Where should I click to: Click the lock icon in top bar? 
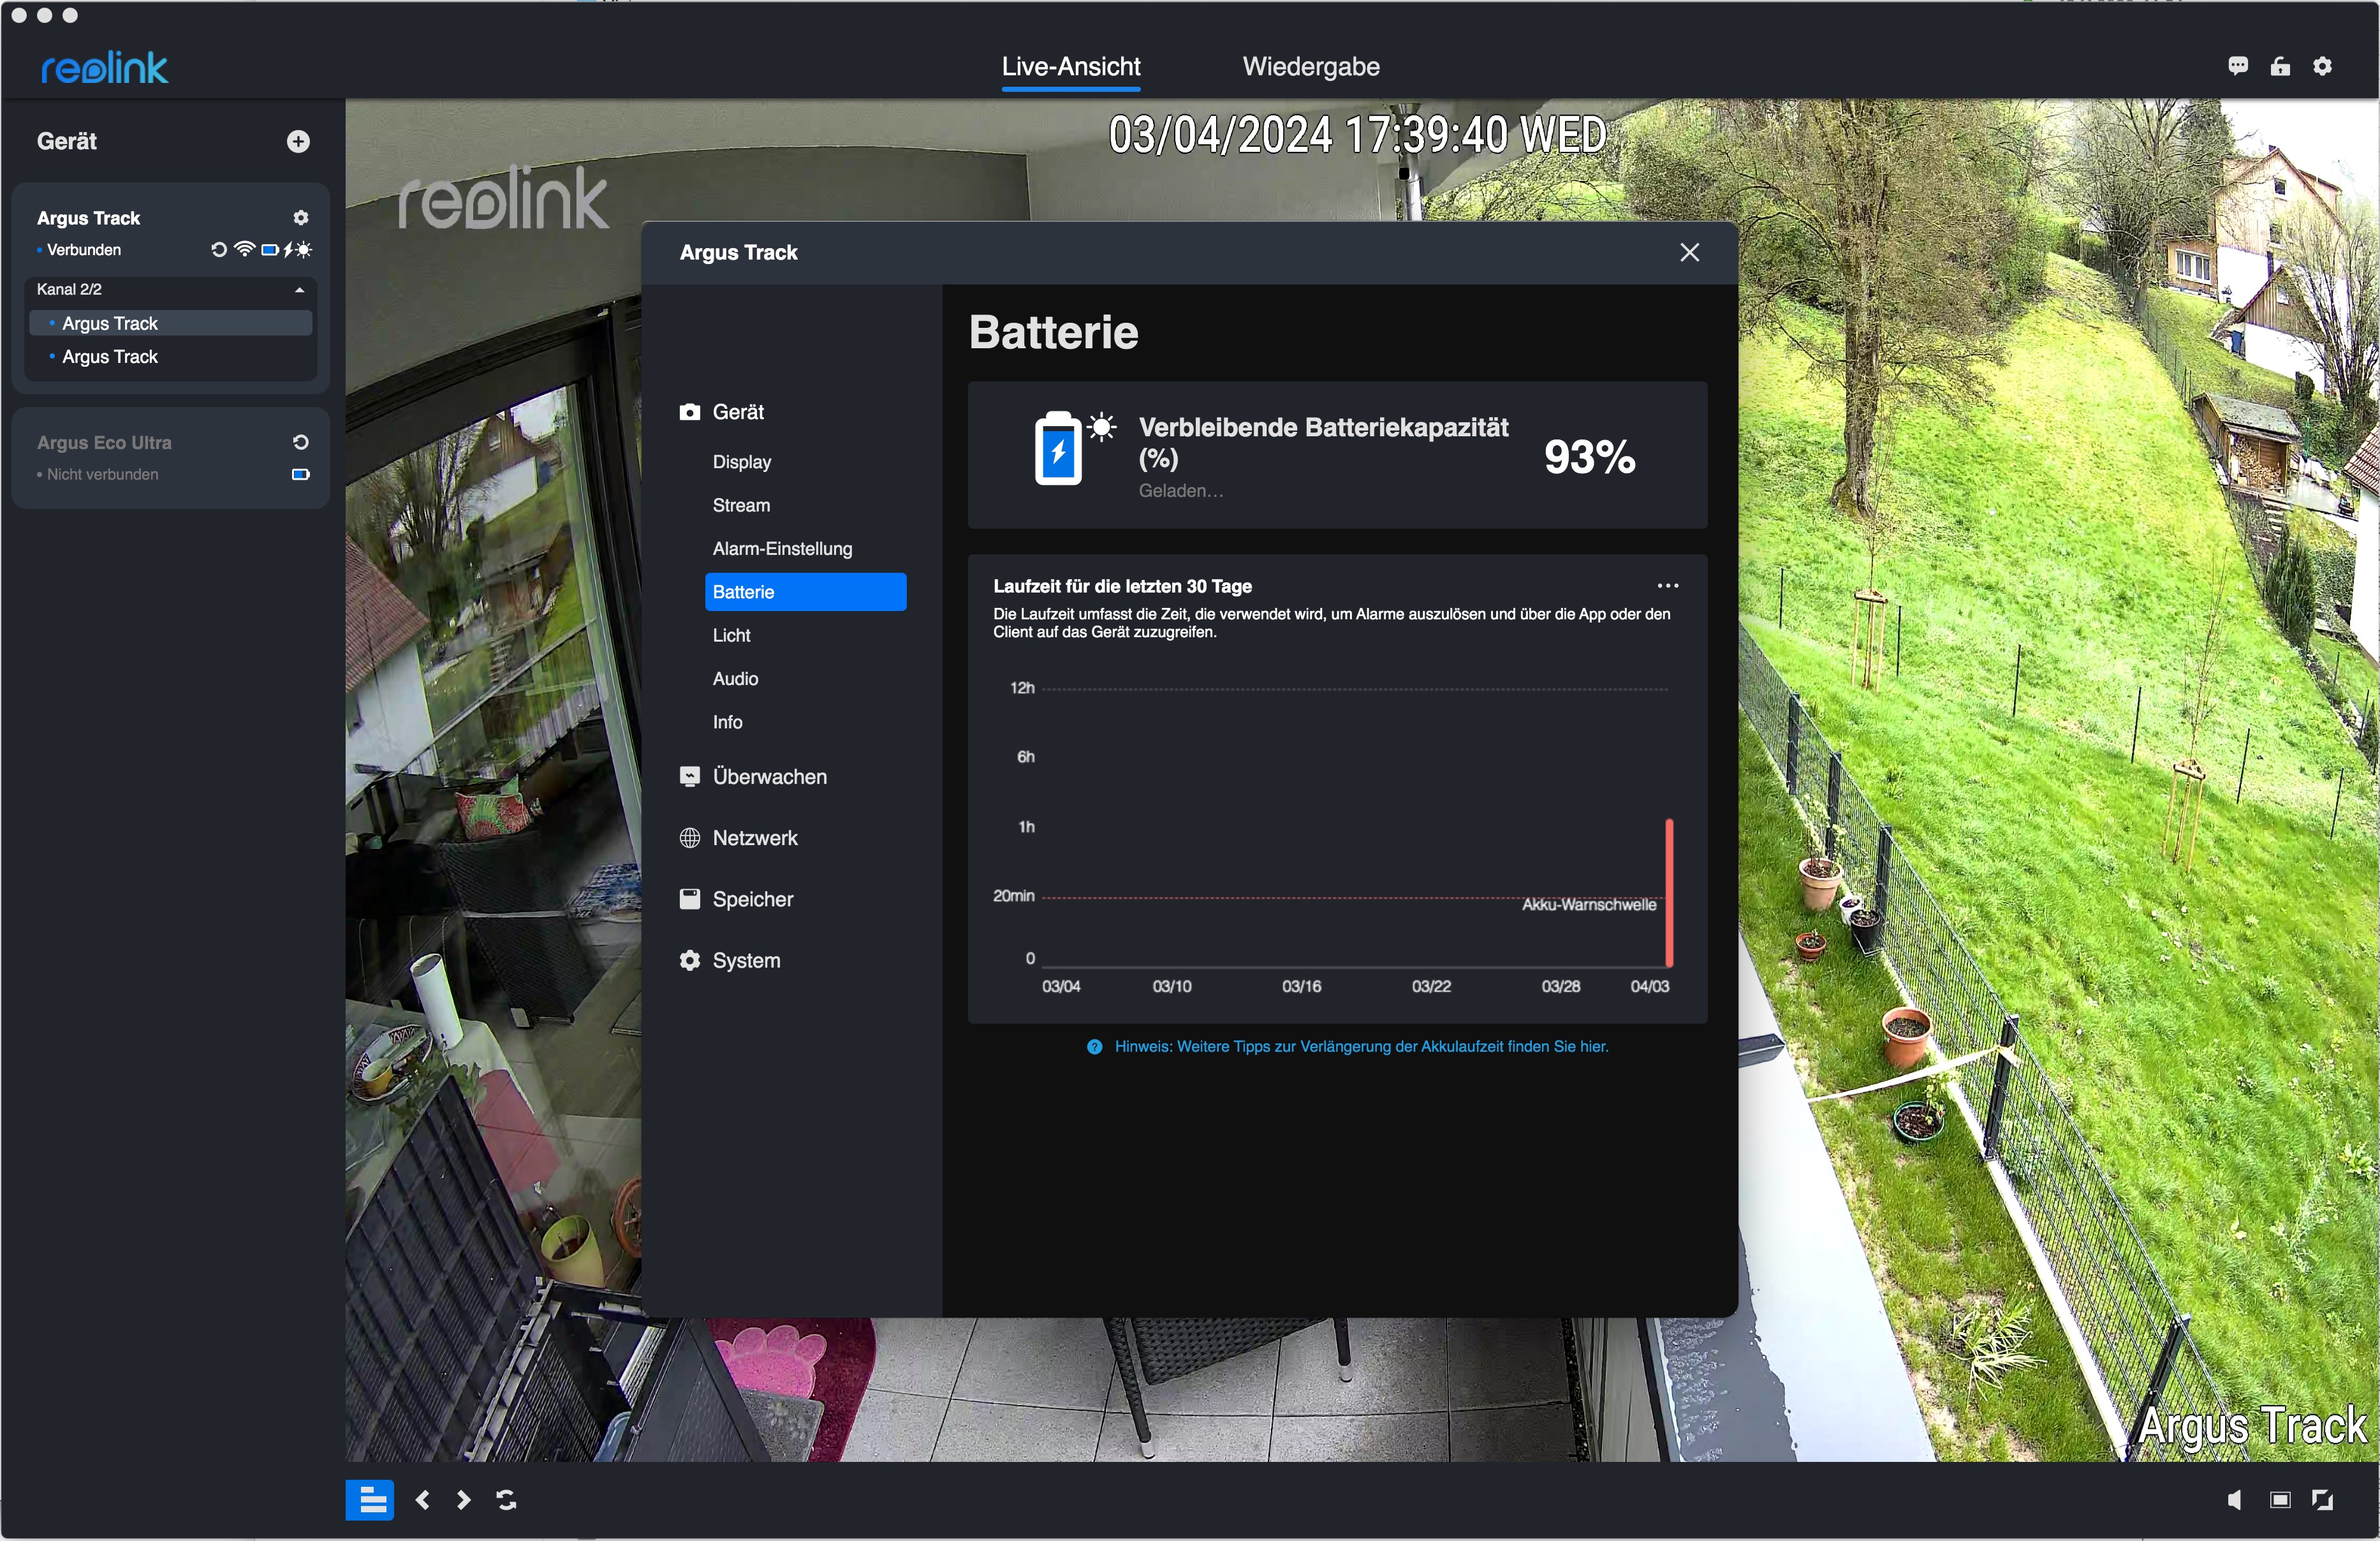[x=2280, y=66]
